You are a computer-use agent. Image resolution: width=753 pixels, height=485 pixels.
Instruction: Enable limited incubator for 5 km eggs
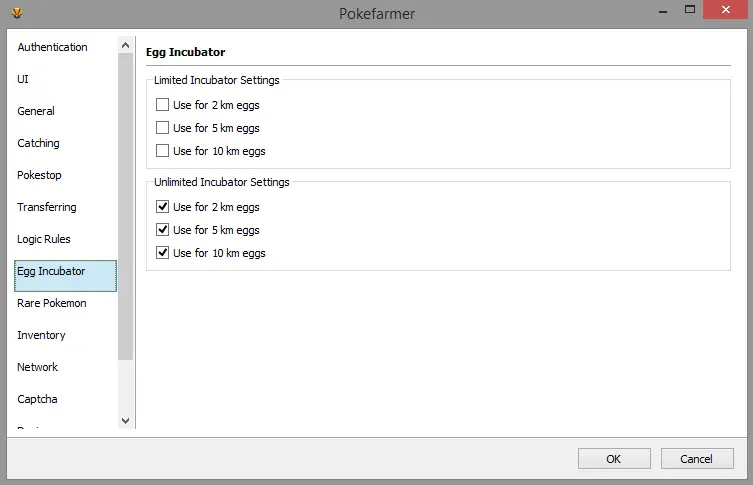(x=162, y=128)
